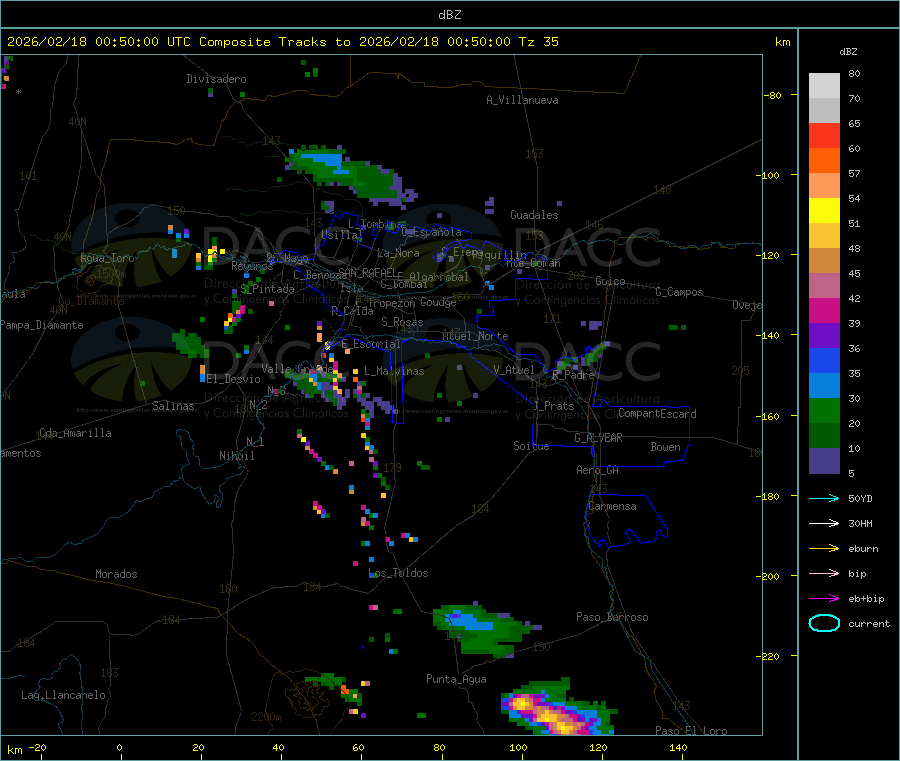Click the Guadales location label
Screen dimensions: 900x761
[534, 215]
